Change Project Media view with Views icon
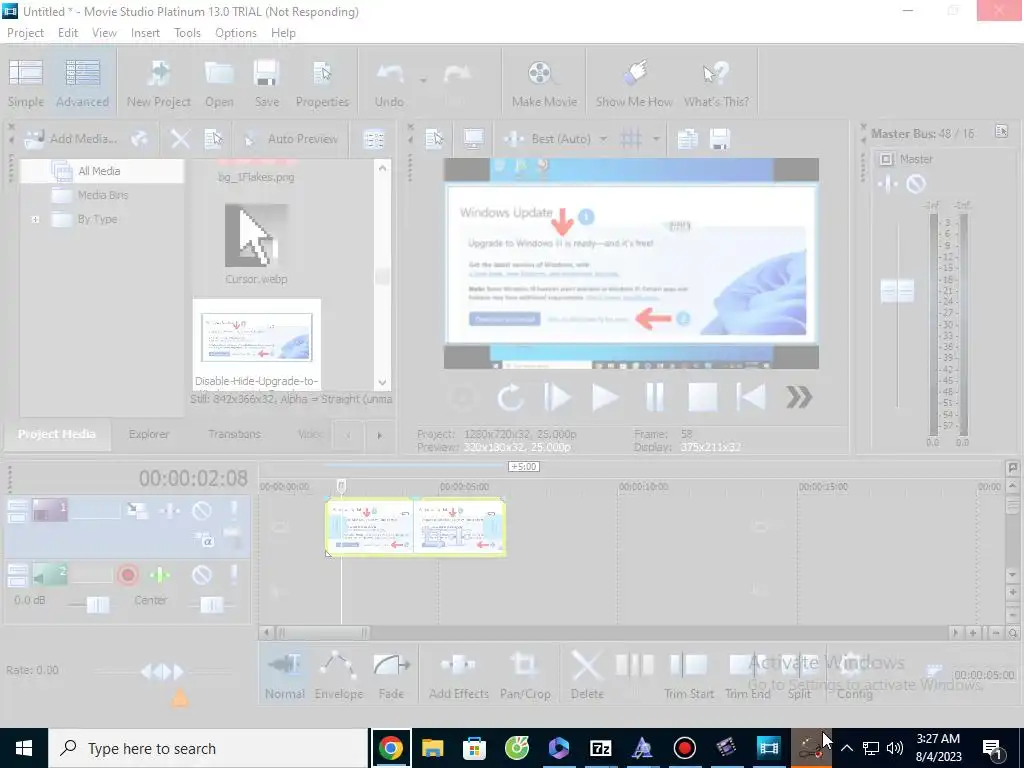The width and height of the screenshot is (1024, 768). click(x=374, y=139)
